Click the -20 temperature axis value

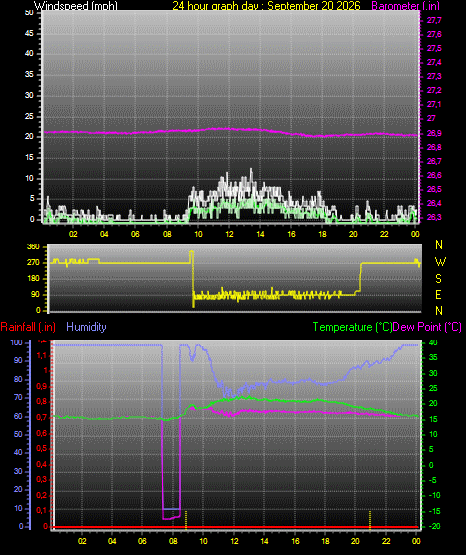(435, 526)
